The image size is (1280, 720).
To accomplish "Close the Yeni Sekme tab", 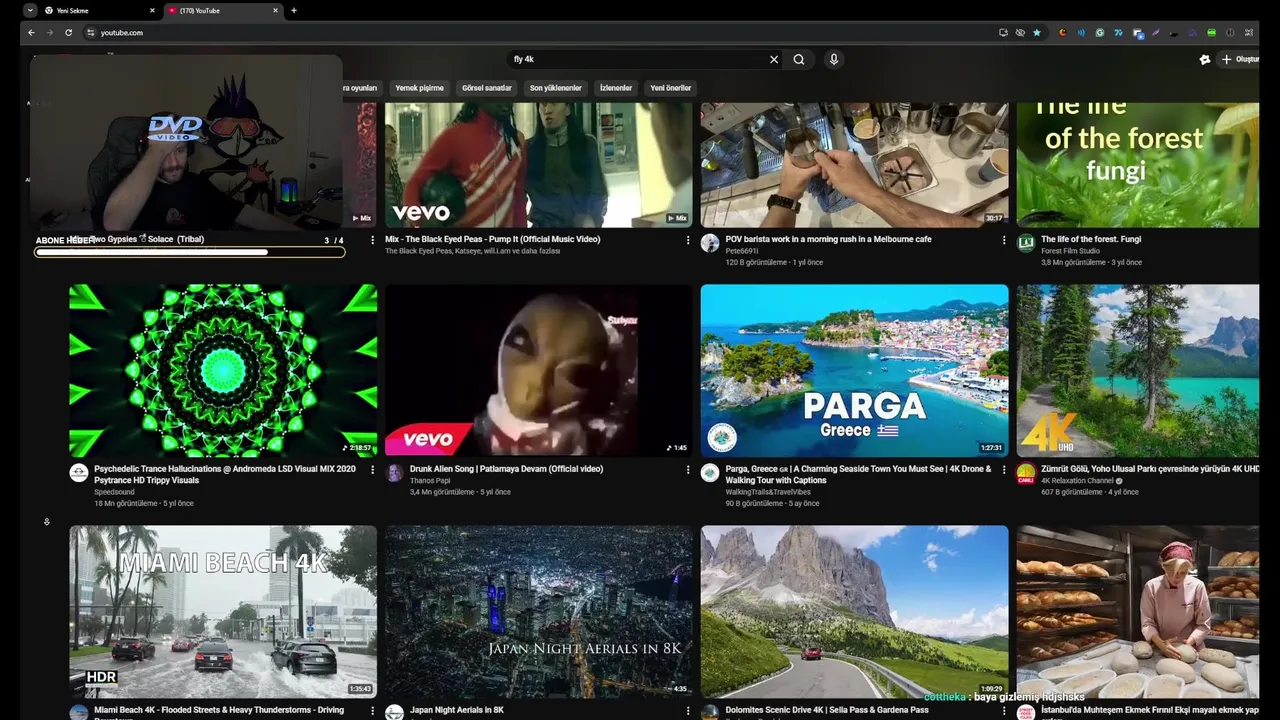I will (152, 10).
